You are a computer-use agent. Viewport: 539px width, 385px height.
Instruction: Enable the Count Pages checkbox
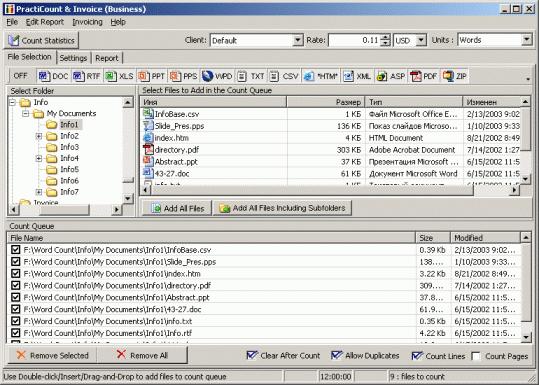(x=476, y=356)
